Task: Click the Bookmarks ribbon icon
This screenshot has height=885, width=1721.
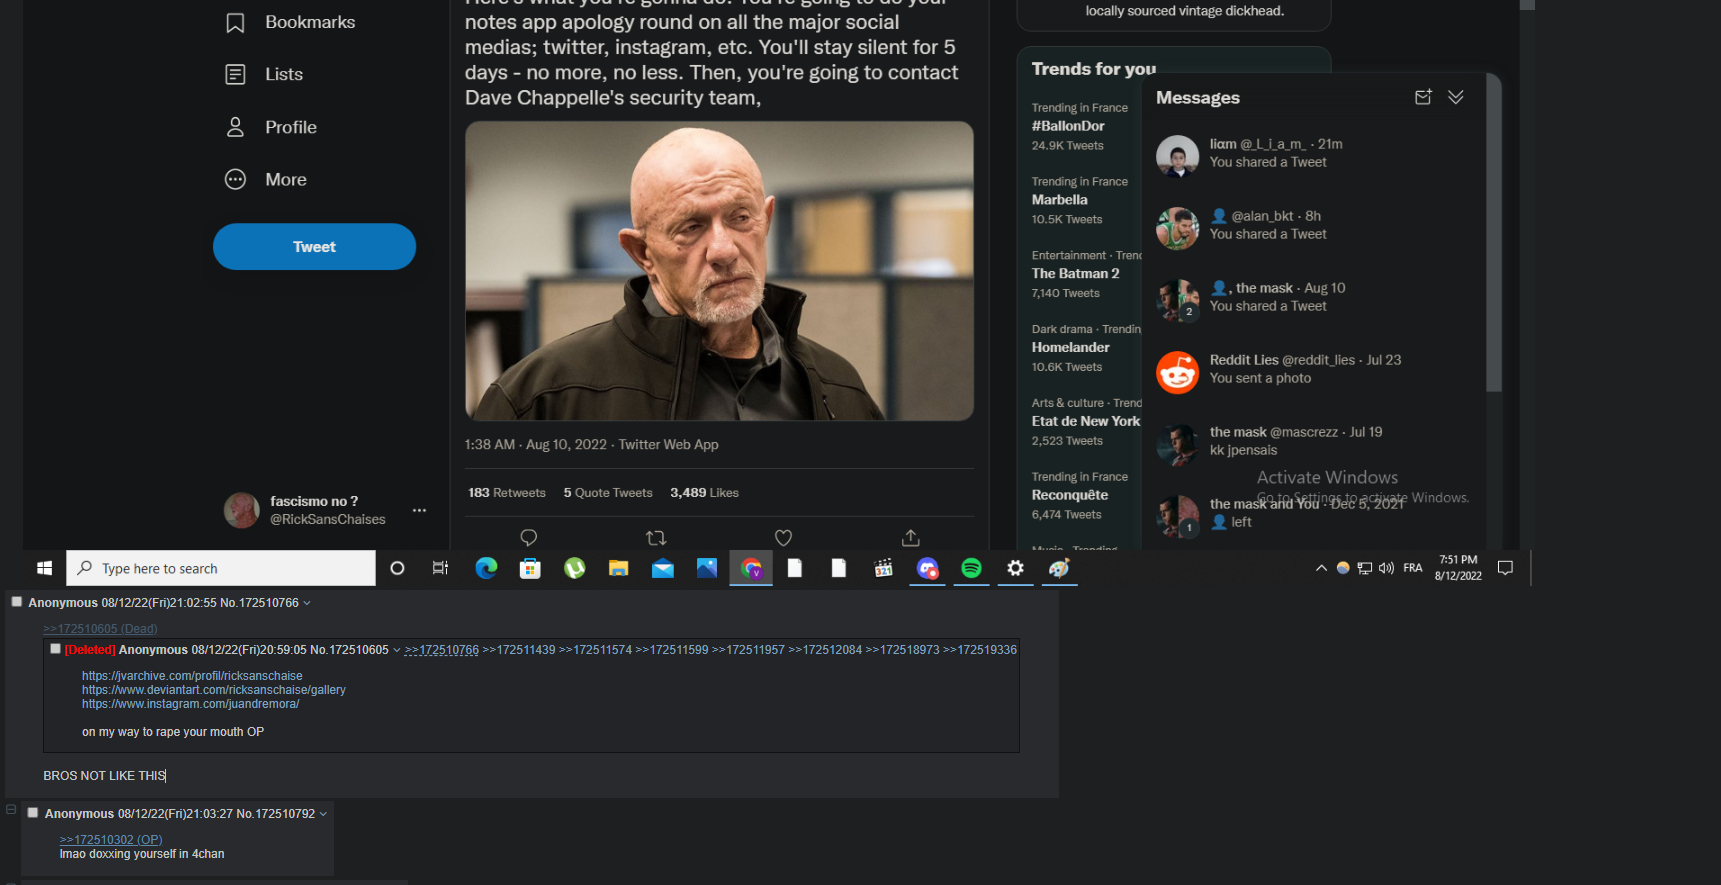Action: tap(235, 22)
